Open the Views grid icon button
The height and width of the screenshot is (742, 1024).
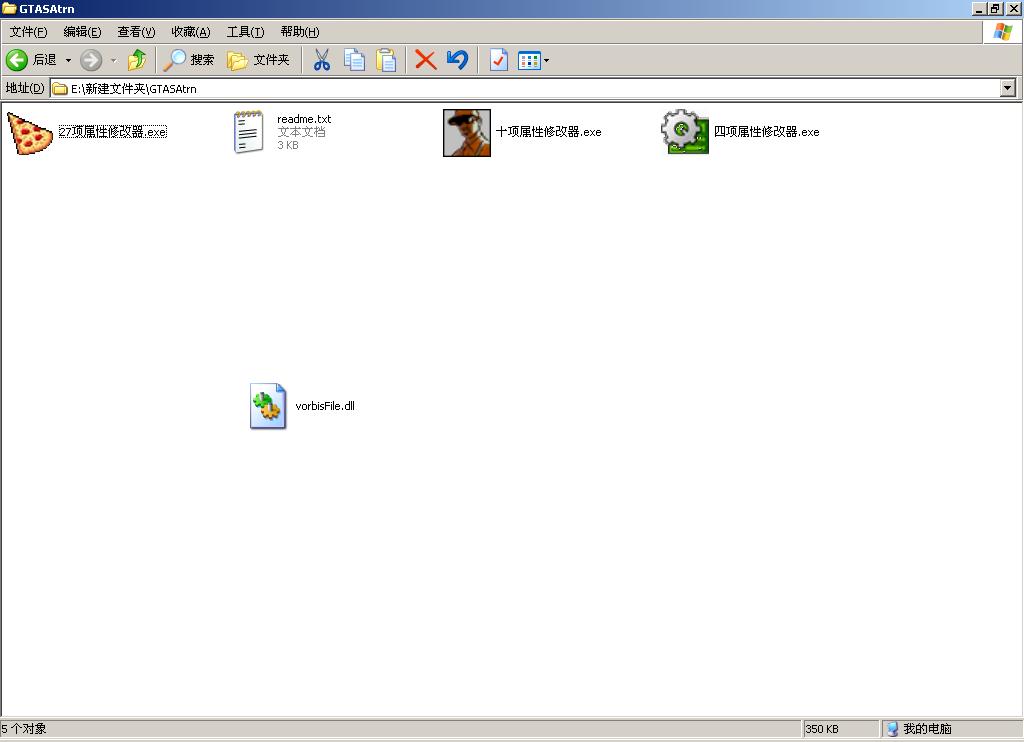click(x=529, y=61)
